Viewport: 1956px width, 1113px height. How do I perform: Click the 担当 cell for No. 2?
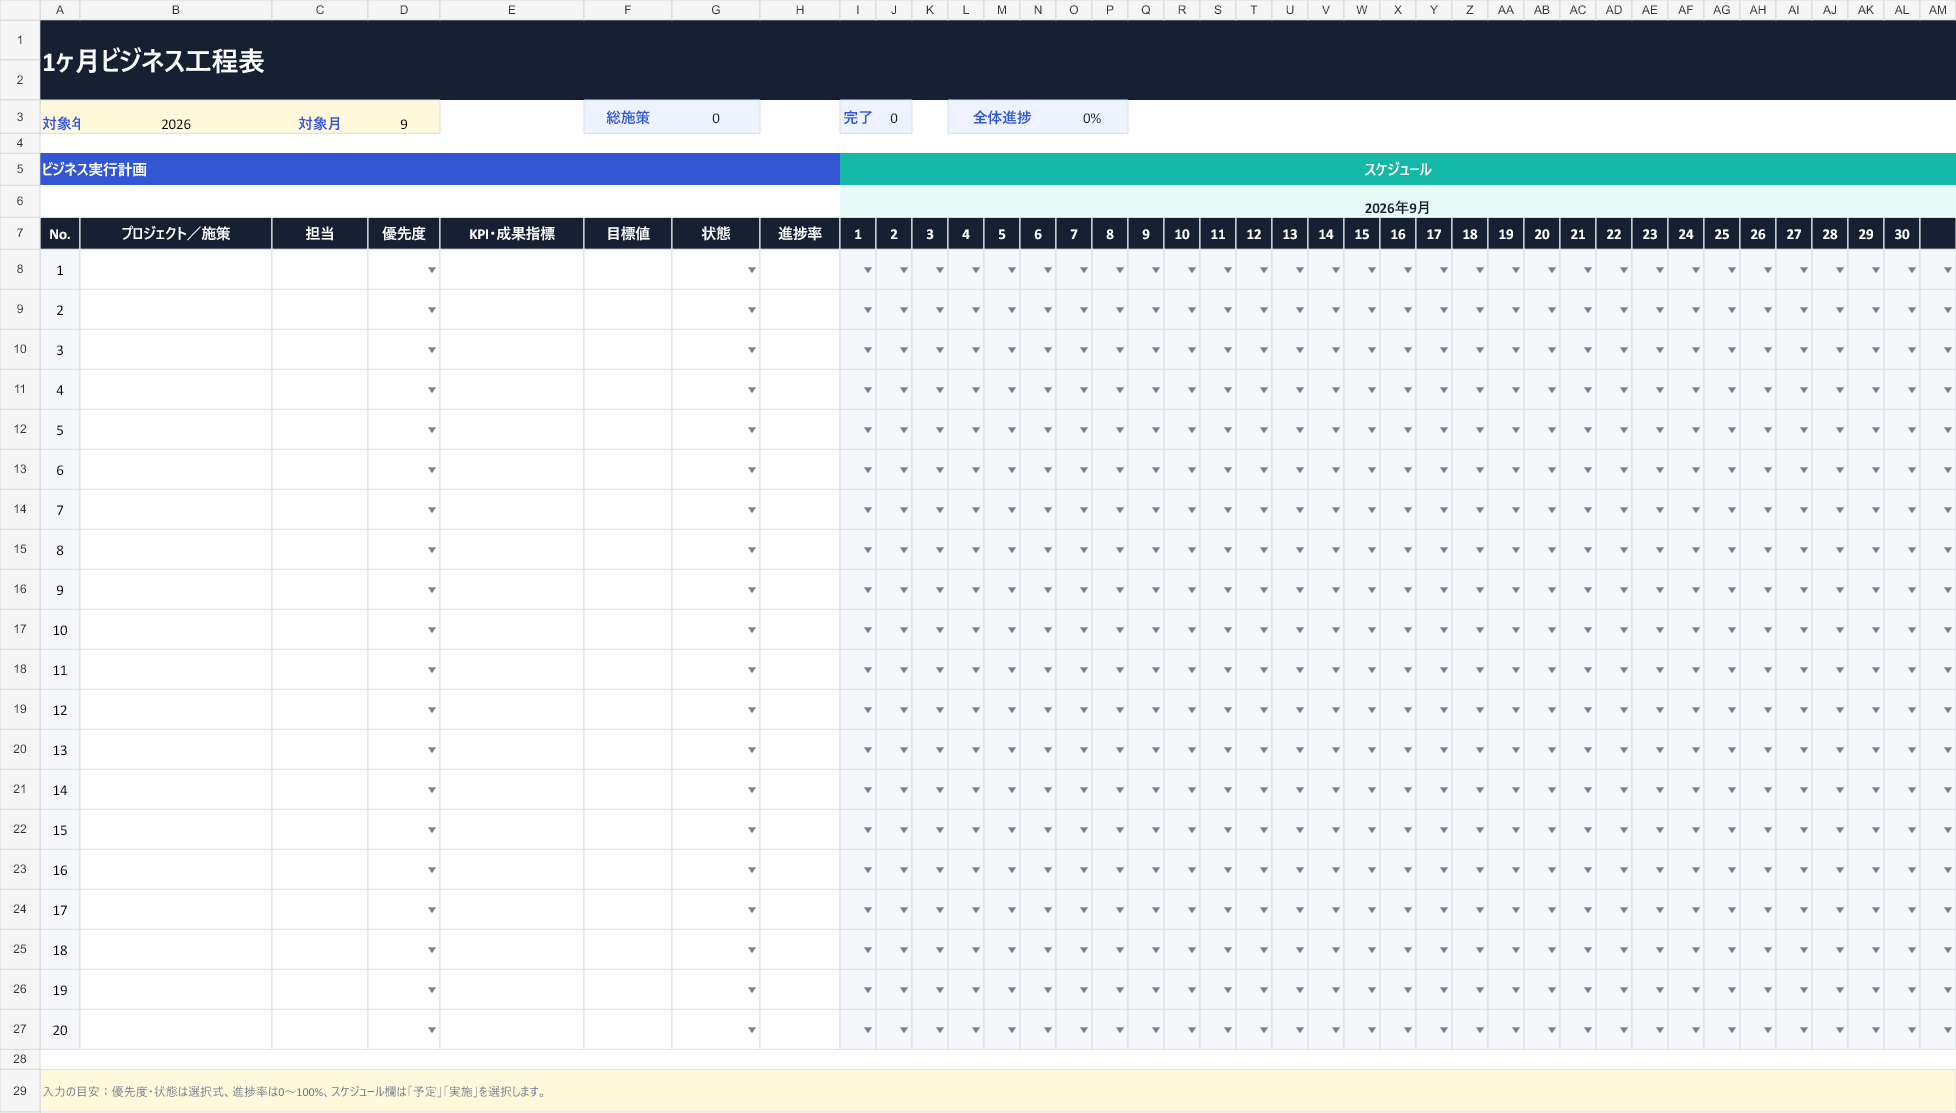pos(320,310)
